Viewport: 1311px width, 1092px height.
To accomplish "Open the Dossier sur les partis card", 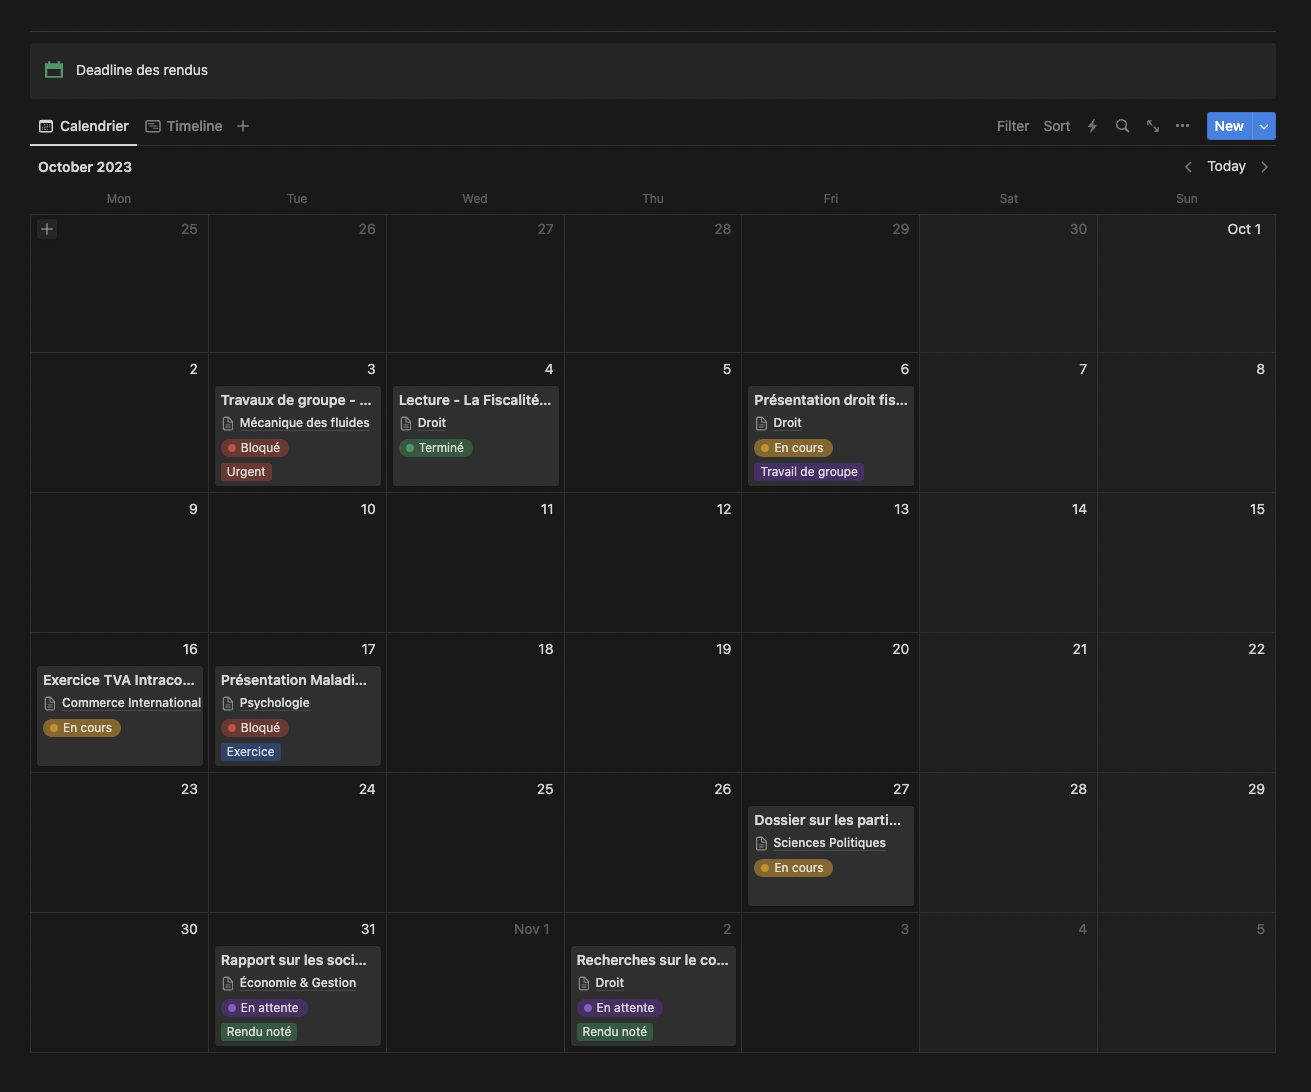I will (827, 820).
